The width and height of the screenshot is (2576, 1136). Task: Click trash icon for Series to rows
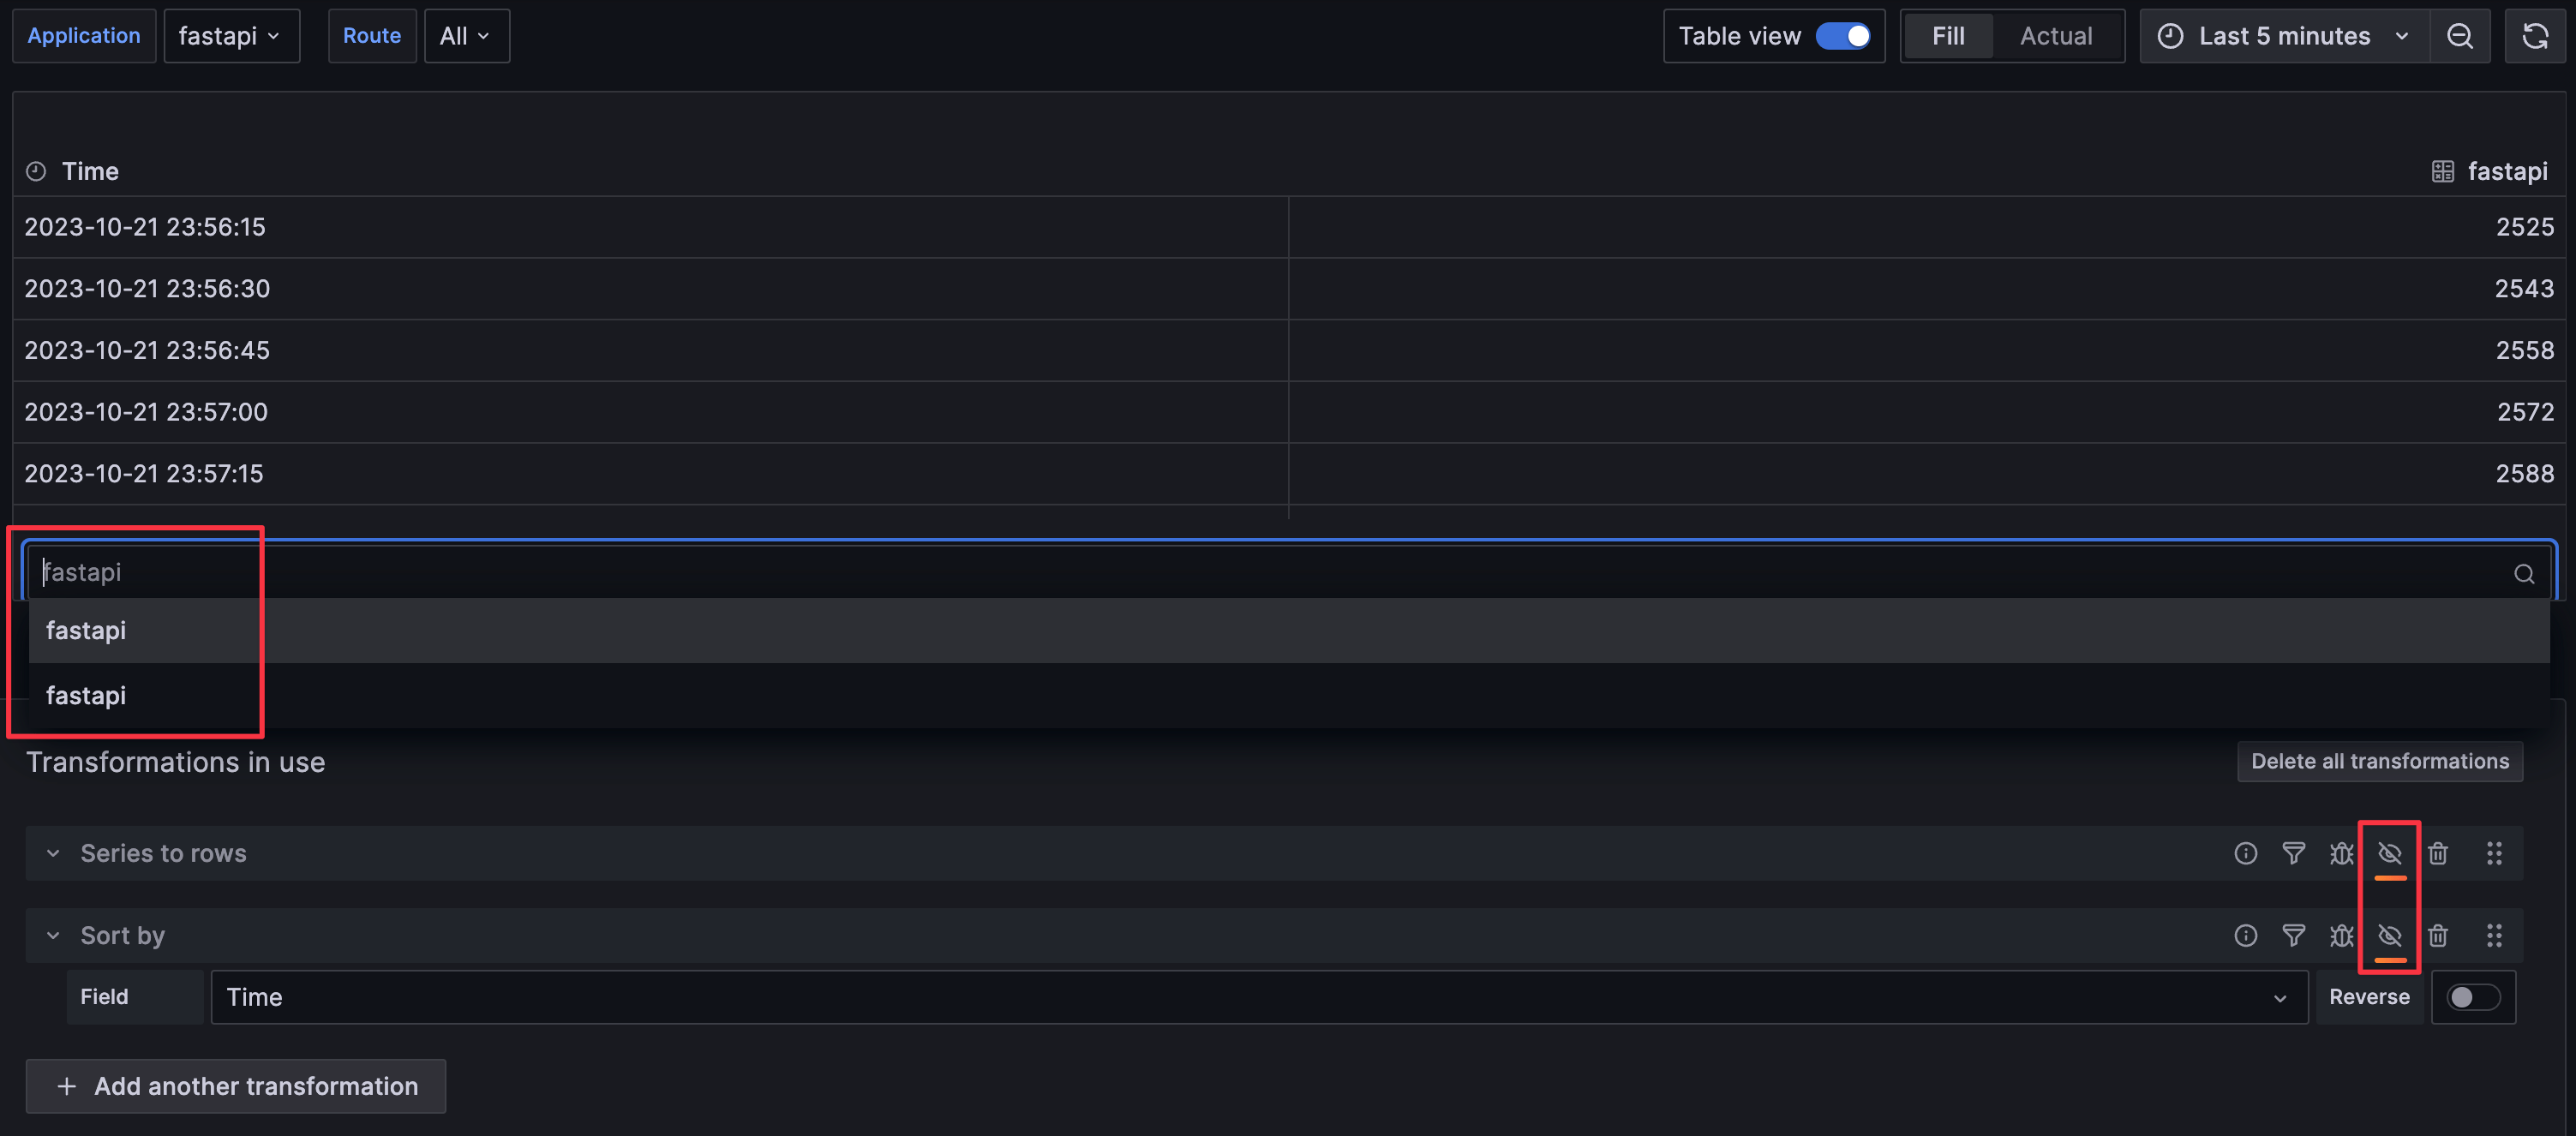[2438, 853]
